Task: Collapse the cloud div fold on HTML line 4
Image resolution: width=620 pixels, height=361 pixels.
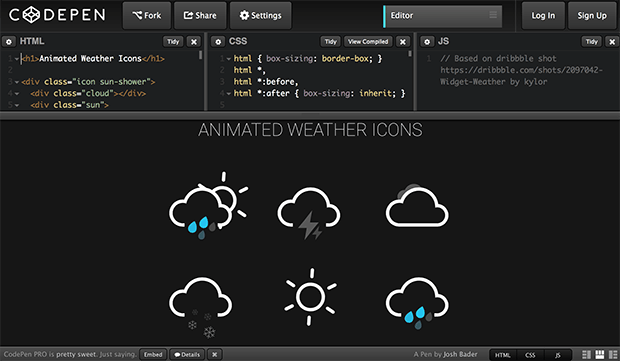Action: [17, 94]
